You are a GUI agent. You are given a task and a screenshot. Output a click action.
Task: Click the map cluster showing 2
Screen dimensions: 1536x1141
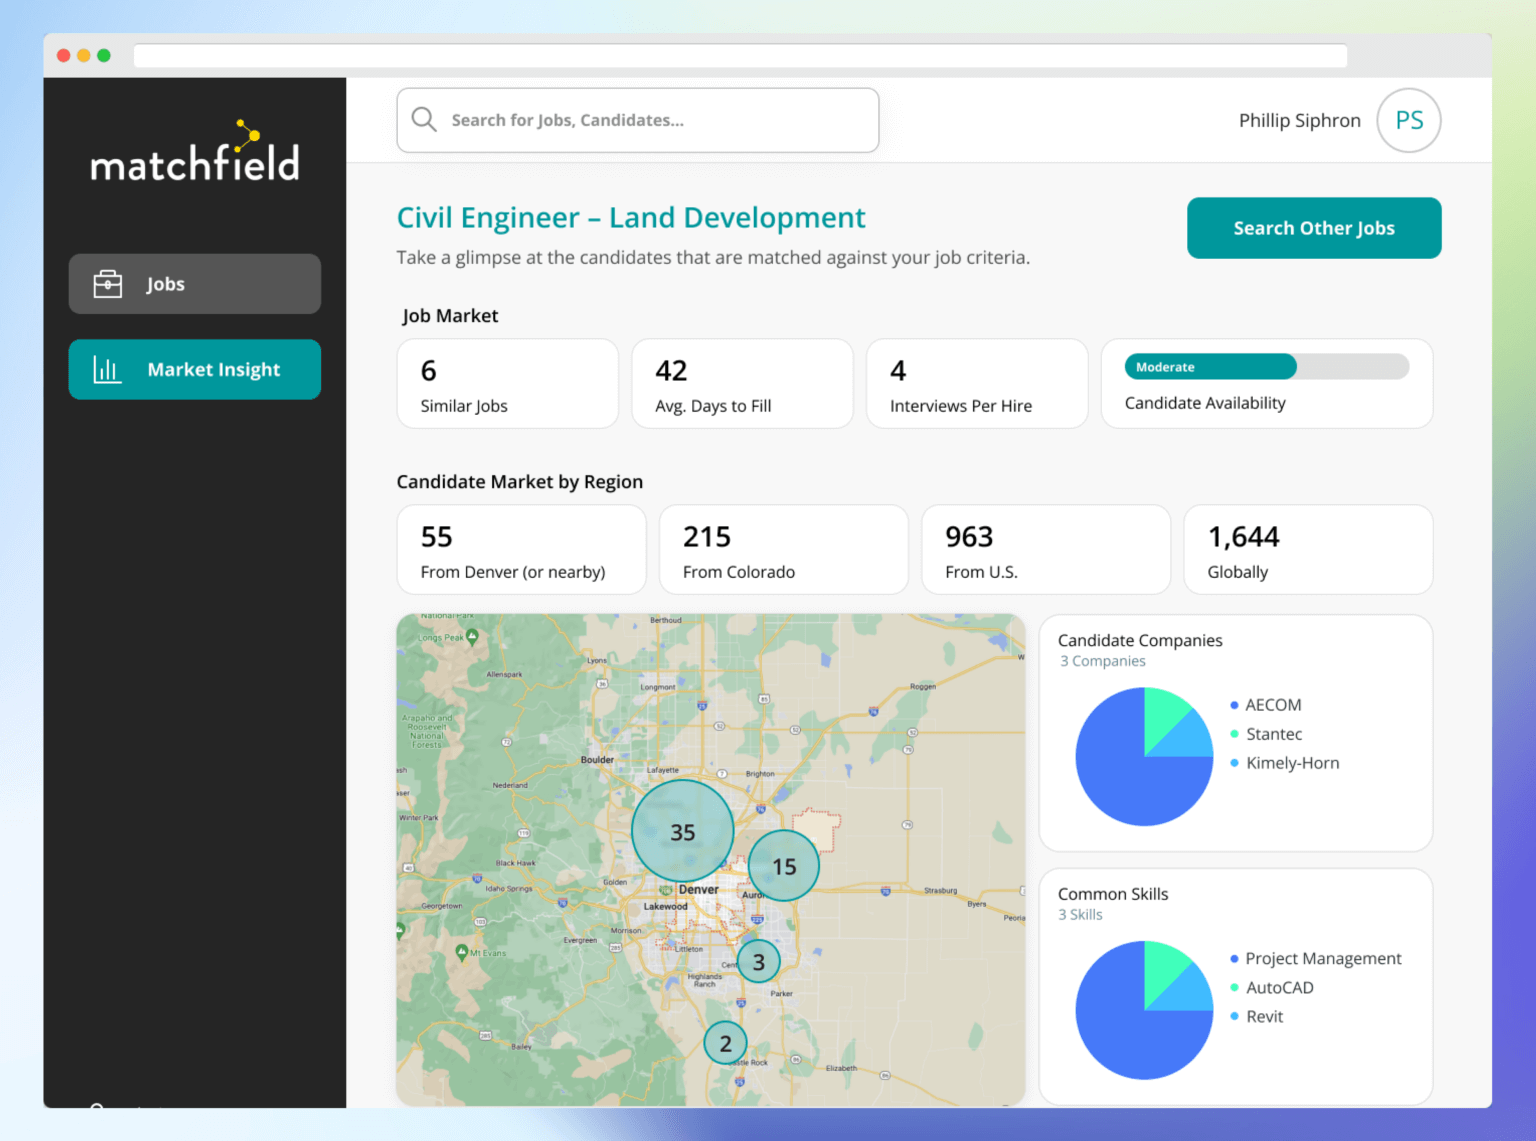[x=725, y=1043]
